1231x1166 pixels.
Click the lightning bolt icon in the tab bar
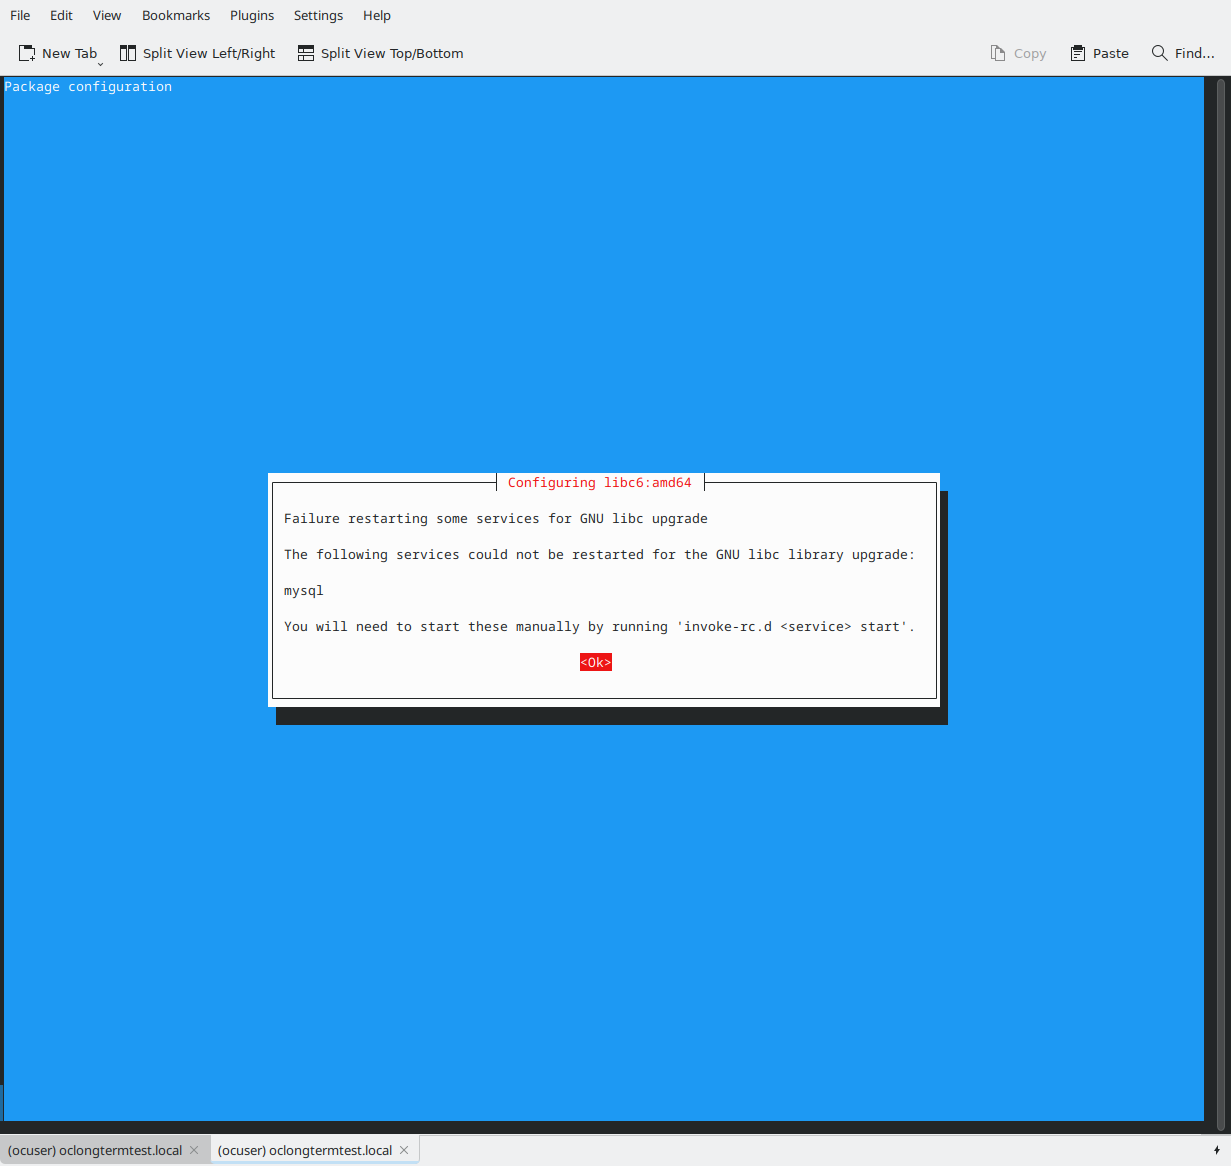1216,1150
